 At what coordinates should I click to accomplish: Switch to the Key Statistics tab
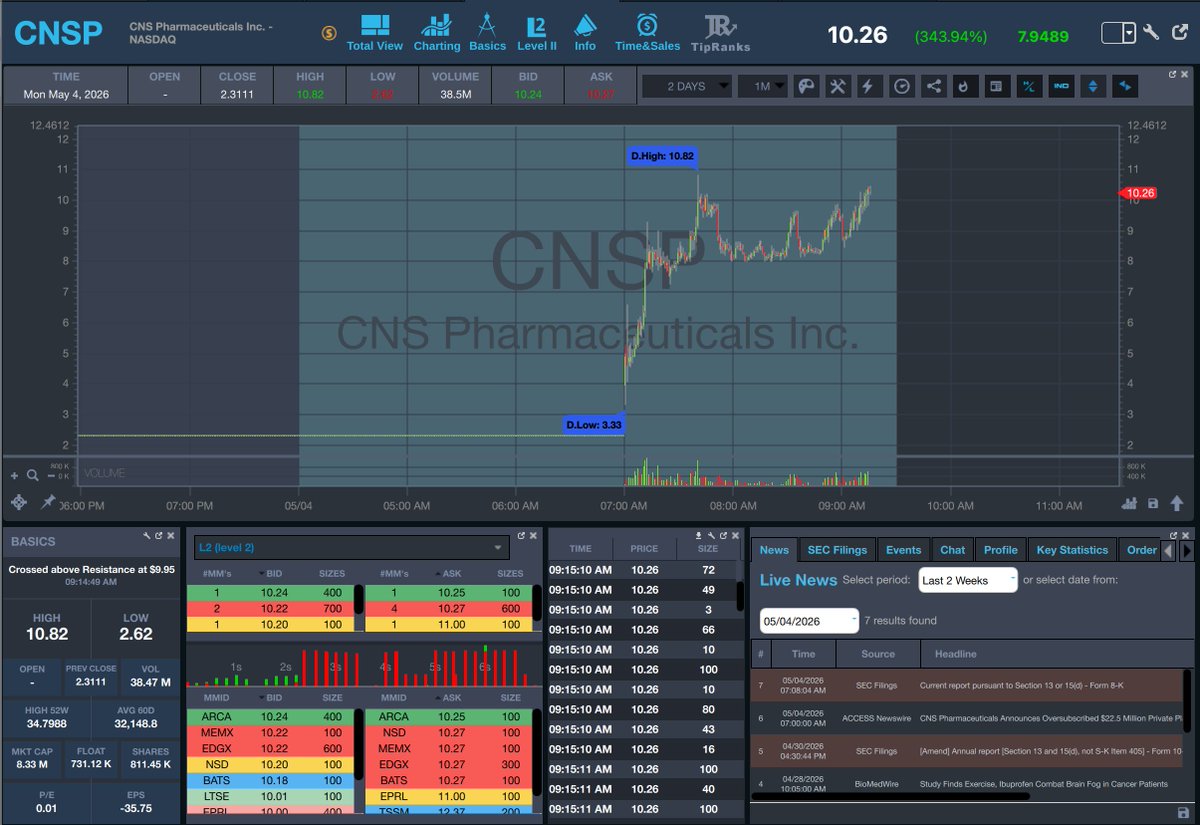click(x=1072, y=549)
